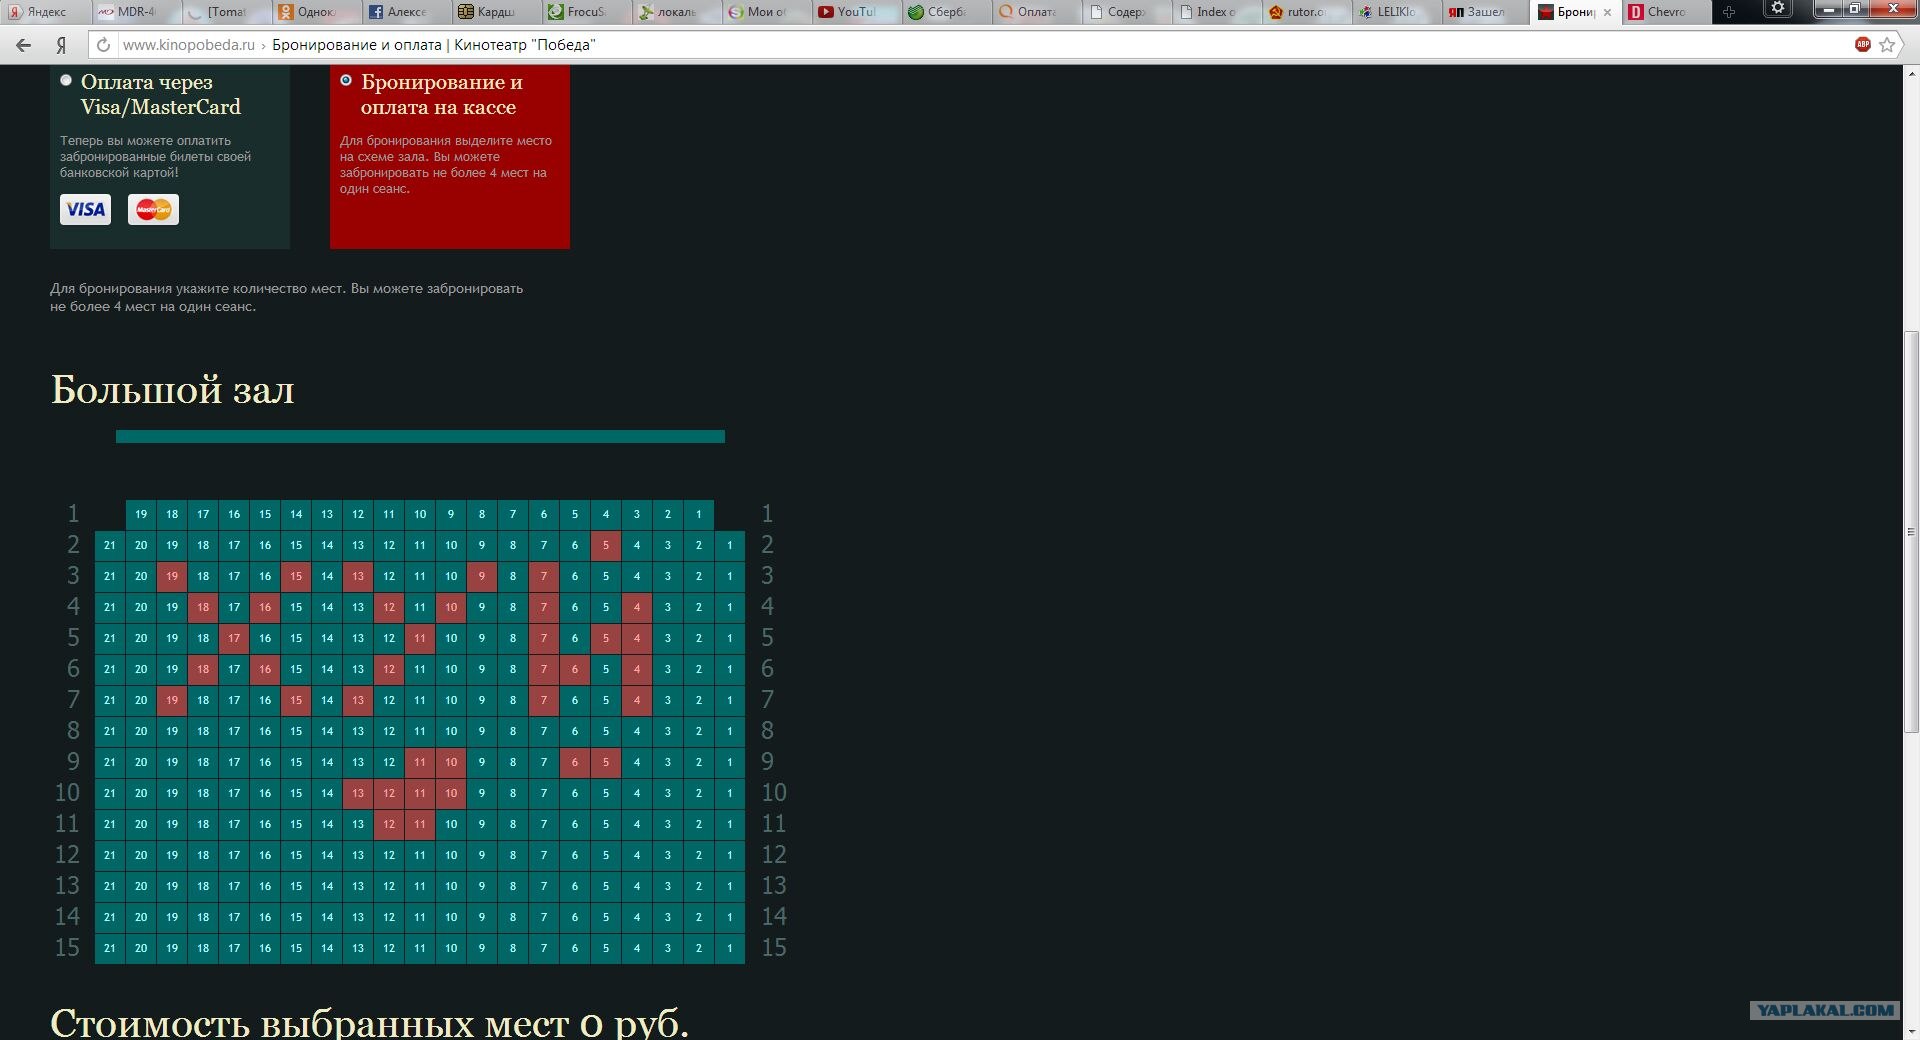Click the 'Бронирование и оплата на кассе' heading
The image size is (1920, 1040).
pos(441,94)
